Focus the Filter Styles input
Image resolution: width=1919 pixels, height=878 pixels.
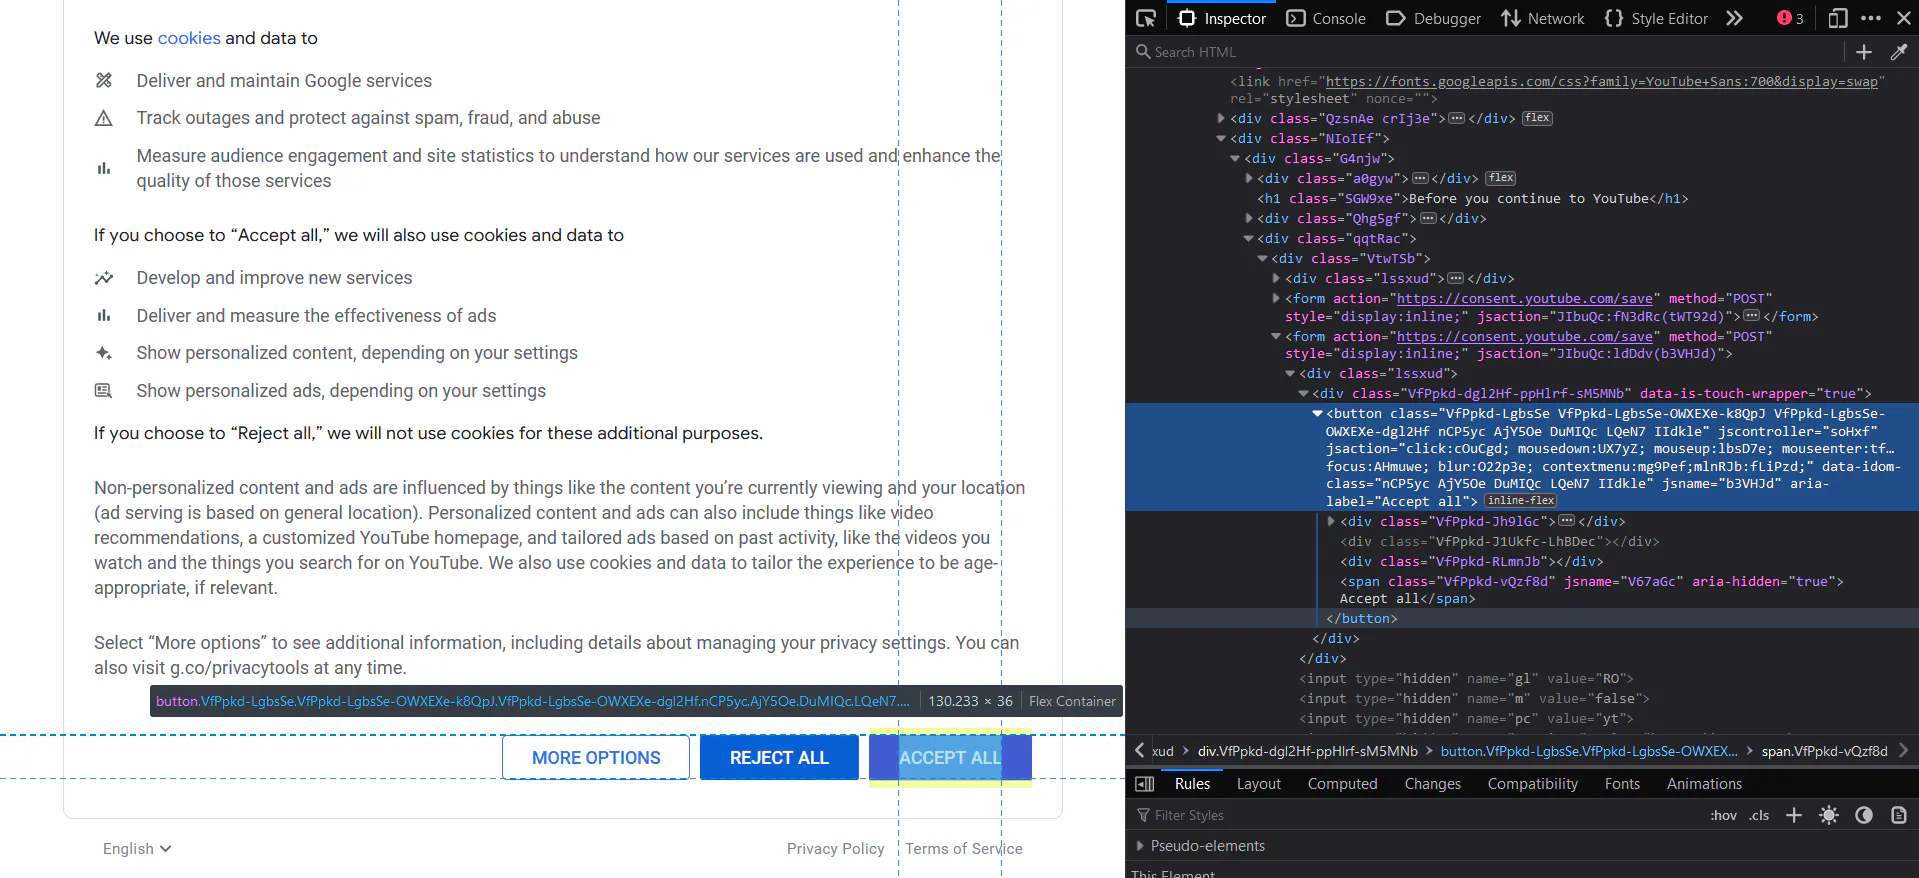1415,815
